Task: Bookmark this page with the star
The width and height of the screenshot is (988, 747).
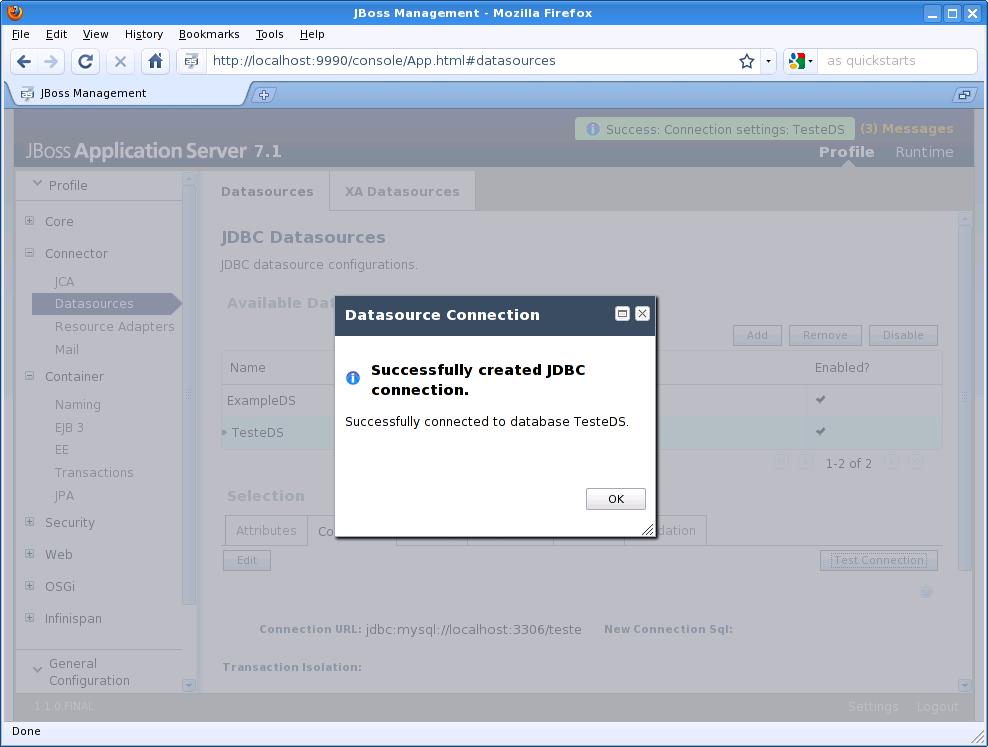Action: (747, 61)
